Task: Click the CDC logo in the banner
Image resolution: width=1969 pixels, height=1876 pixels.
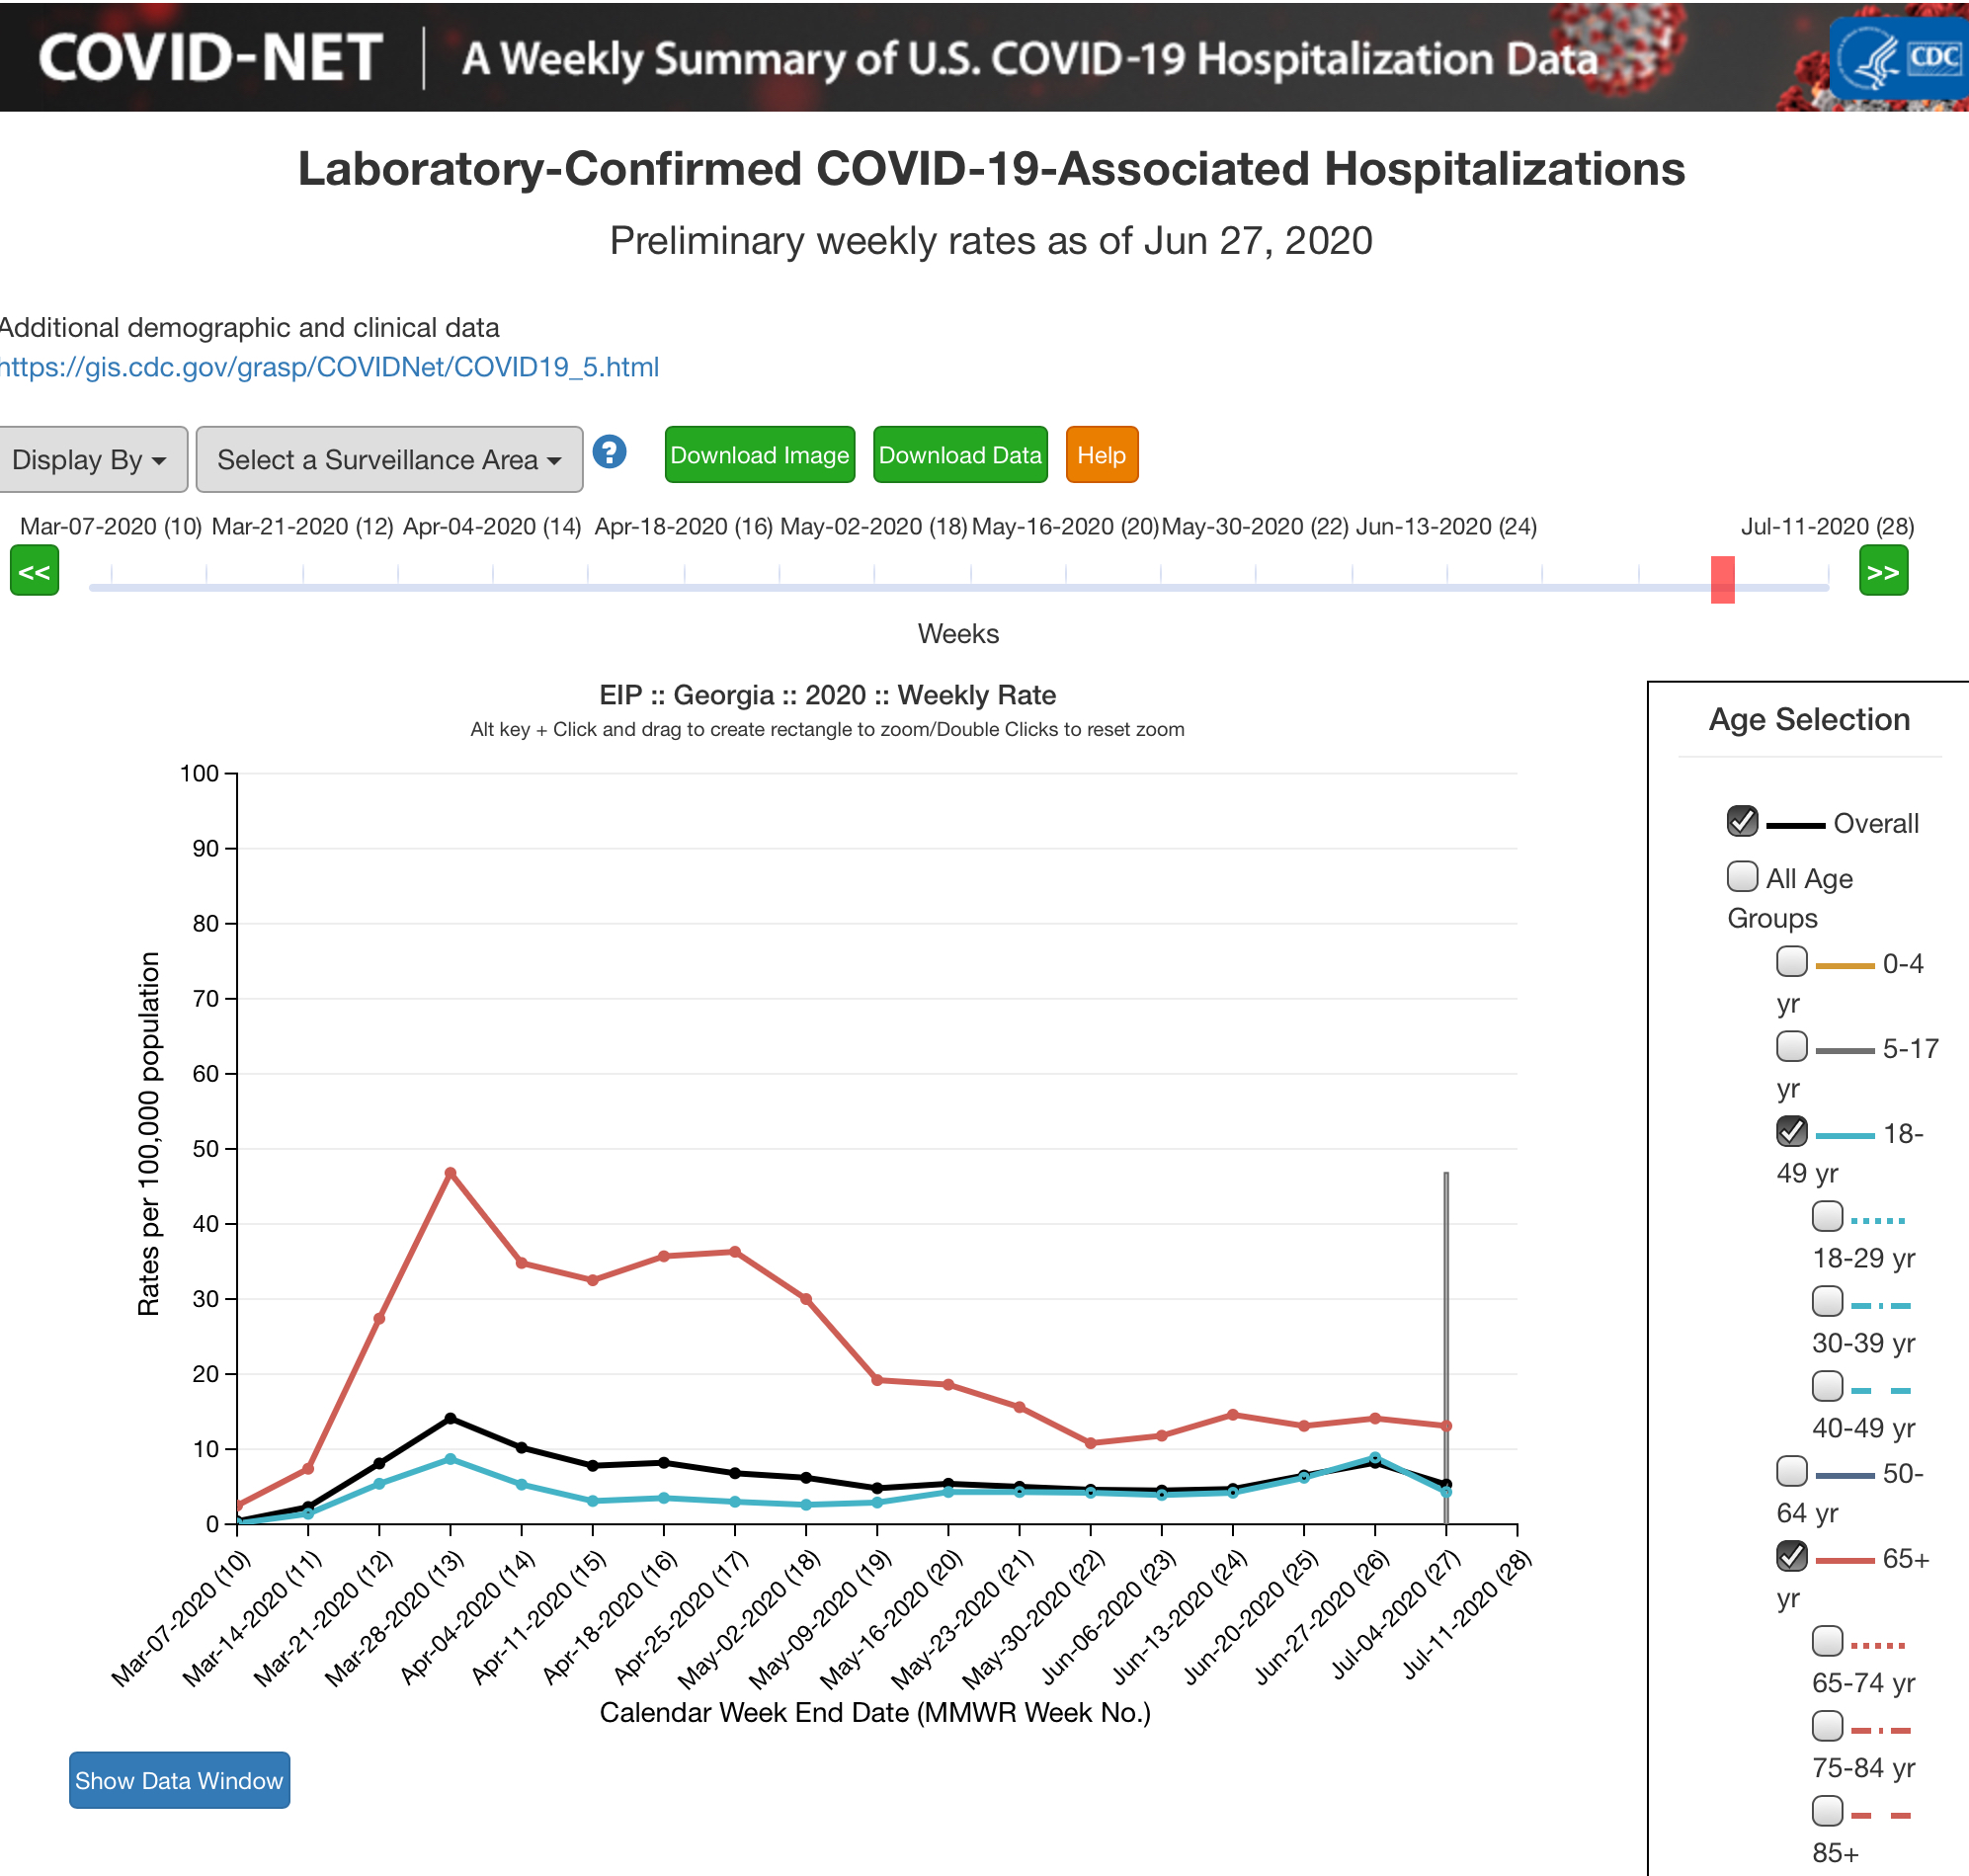Action: pos(1899,58)
